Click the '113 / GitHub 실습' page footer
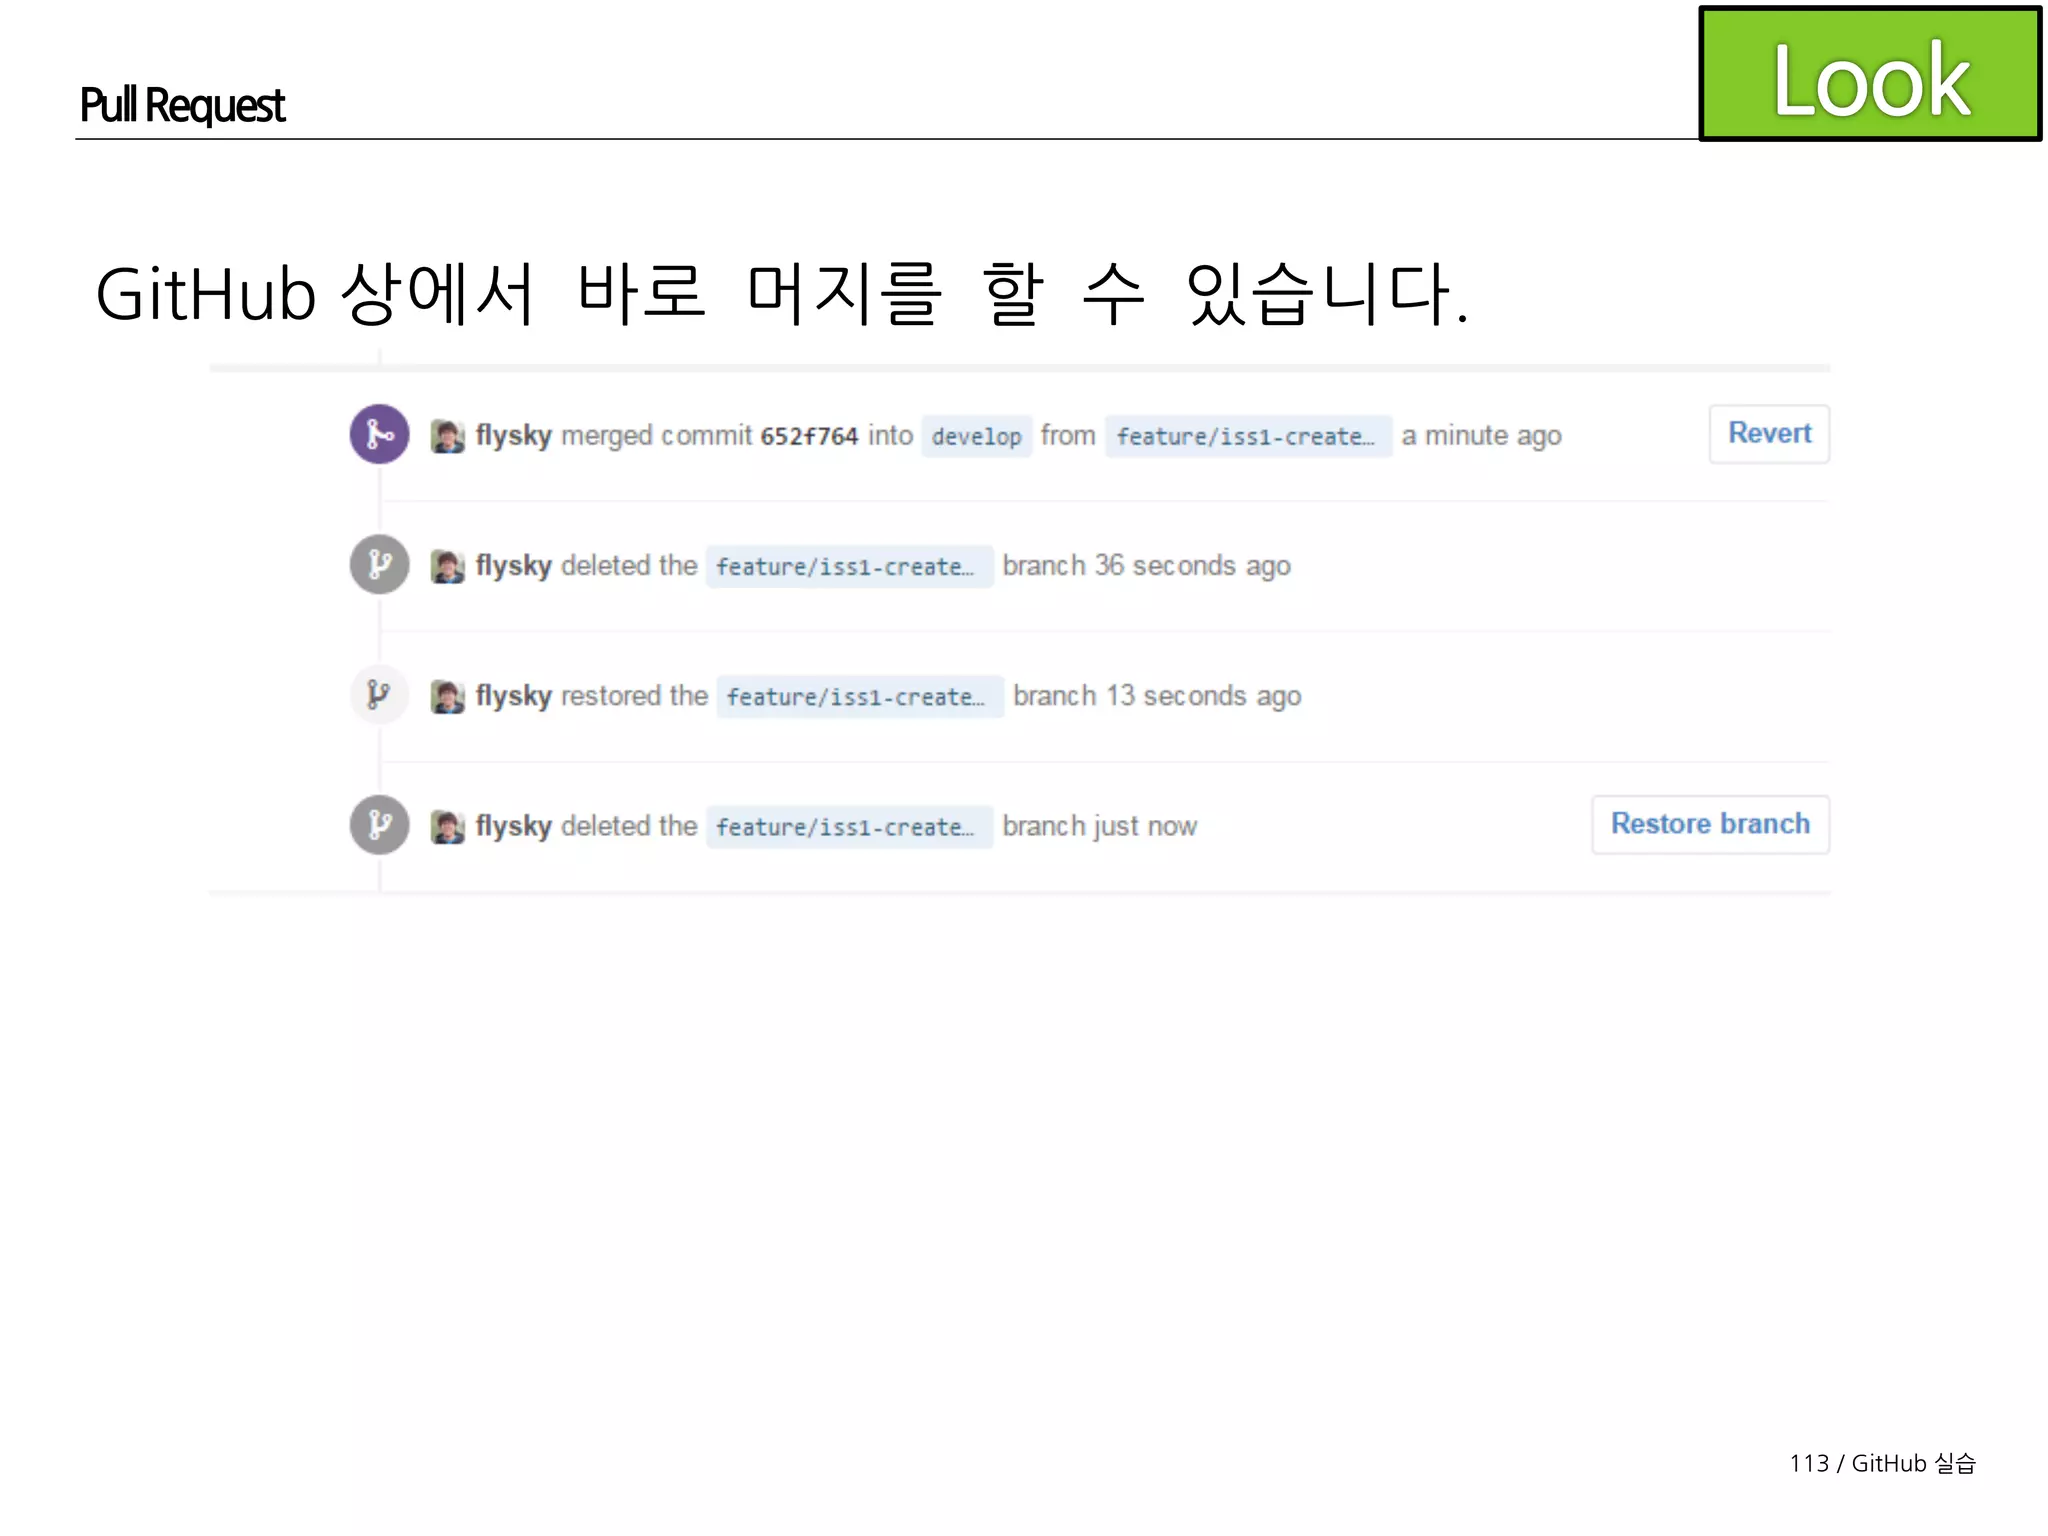 1882,1463
